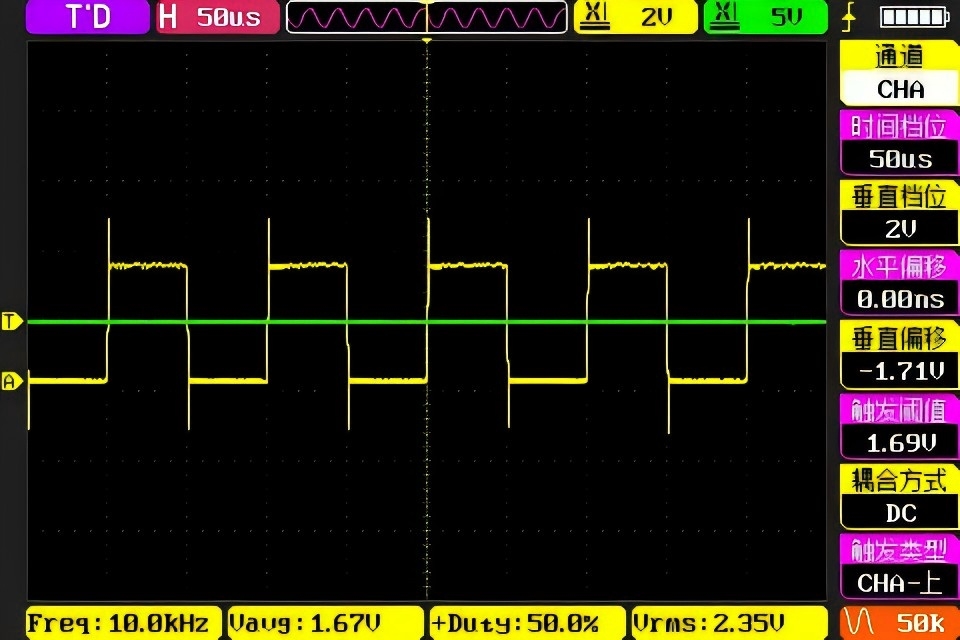Open the 50us time base setting
This screenshot has width=960, height=640.
point(900,159)
